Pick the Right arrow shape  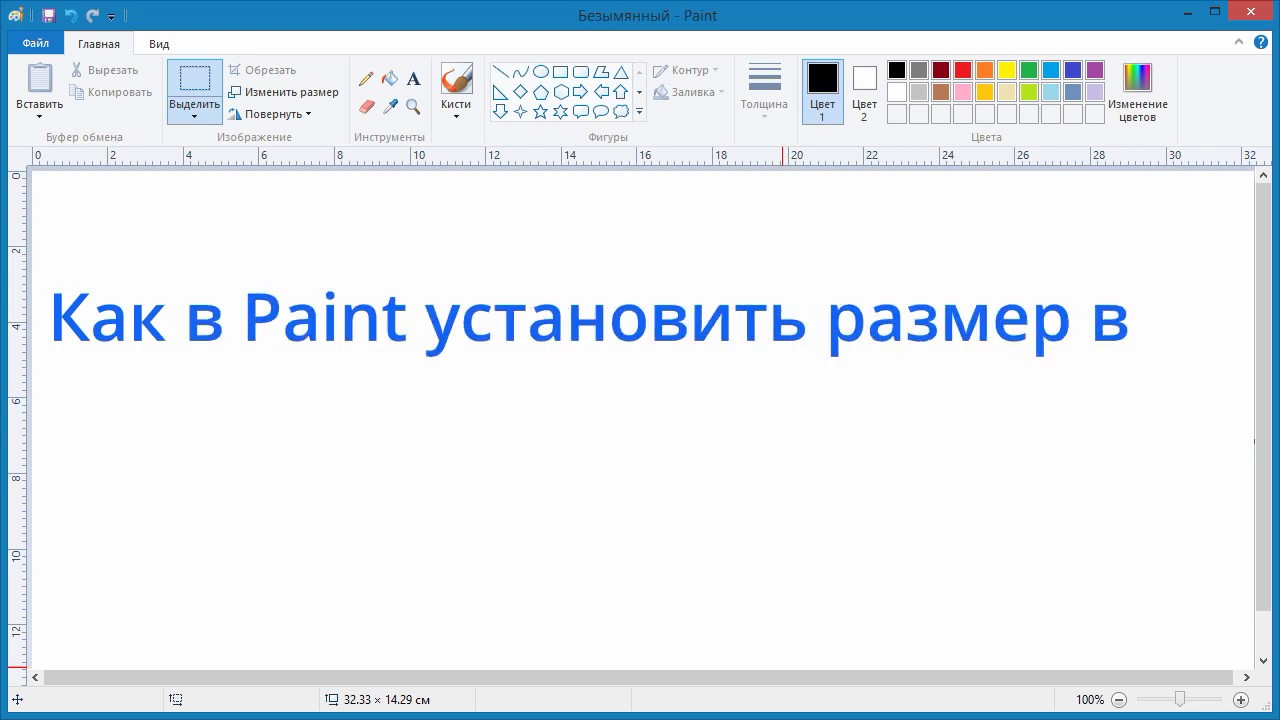580,92
